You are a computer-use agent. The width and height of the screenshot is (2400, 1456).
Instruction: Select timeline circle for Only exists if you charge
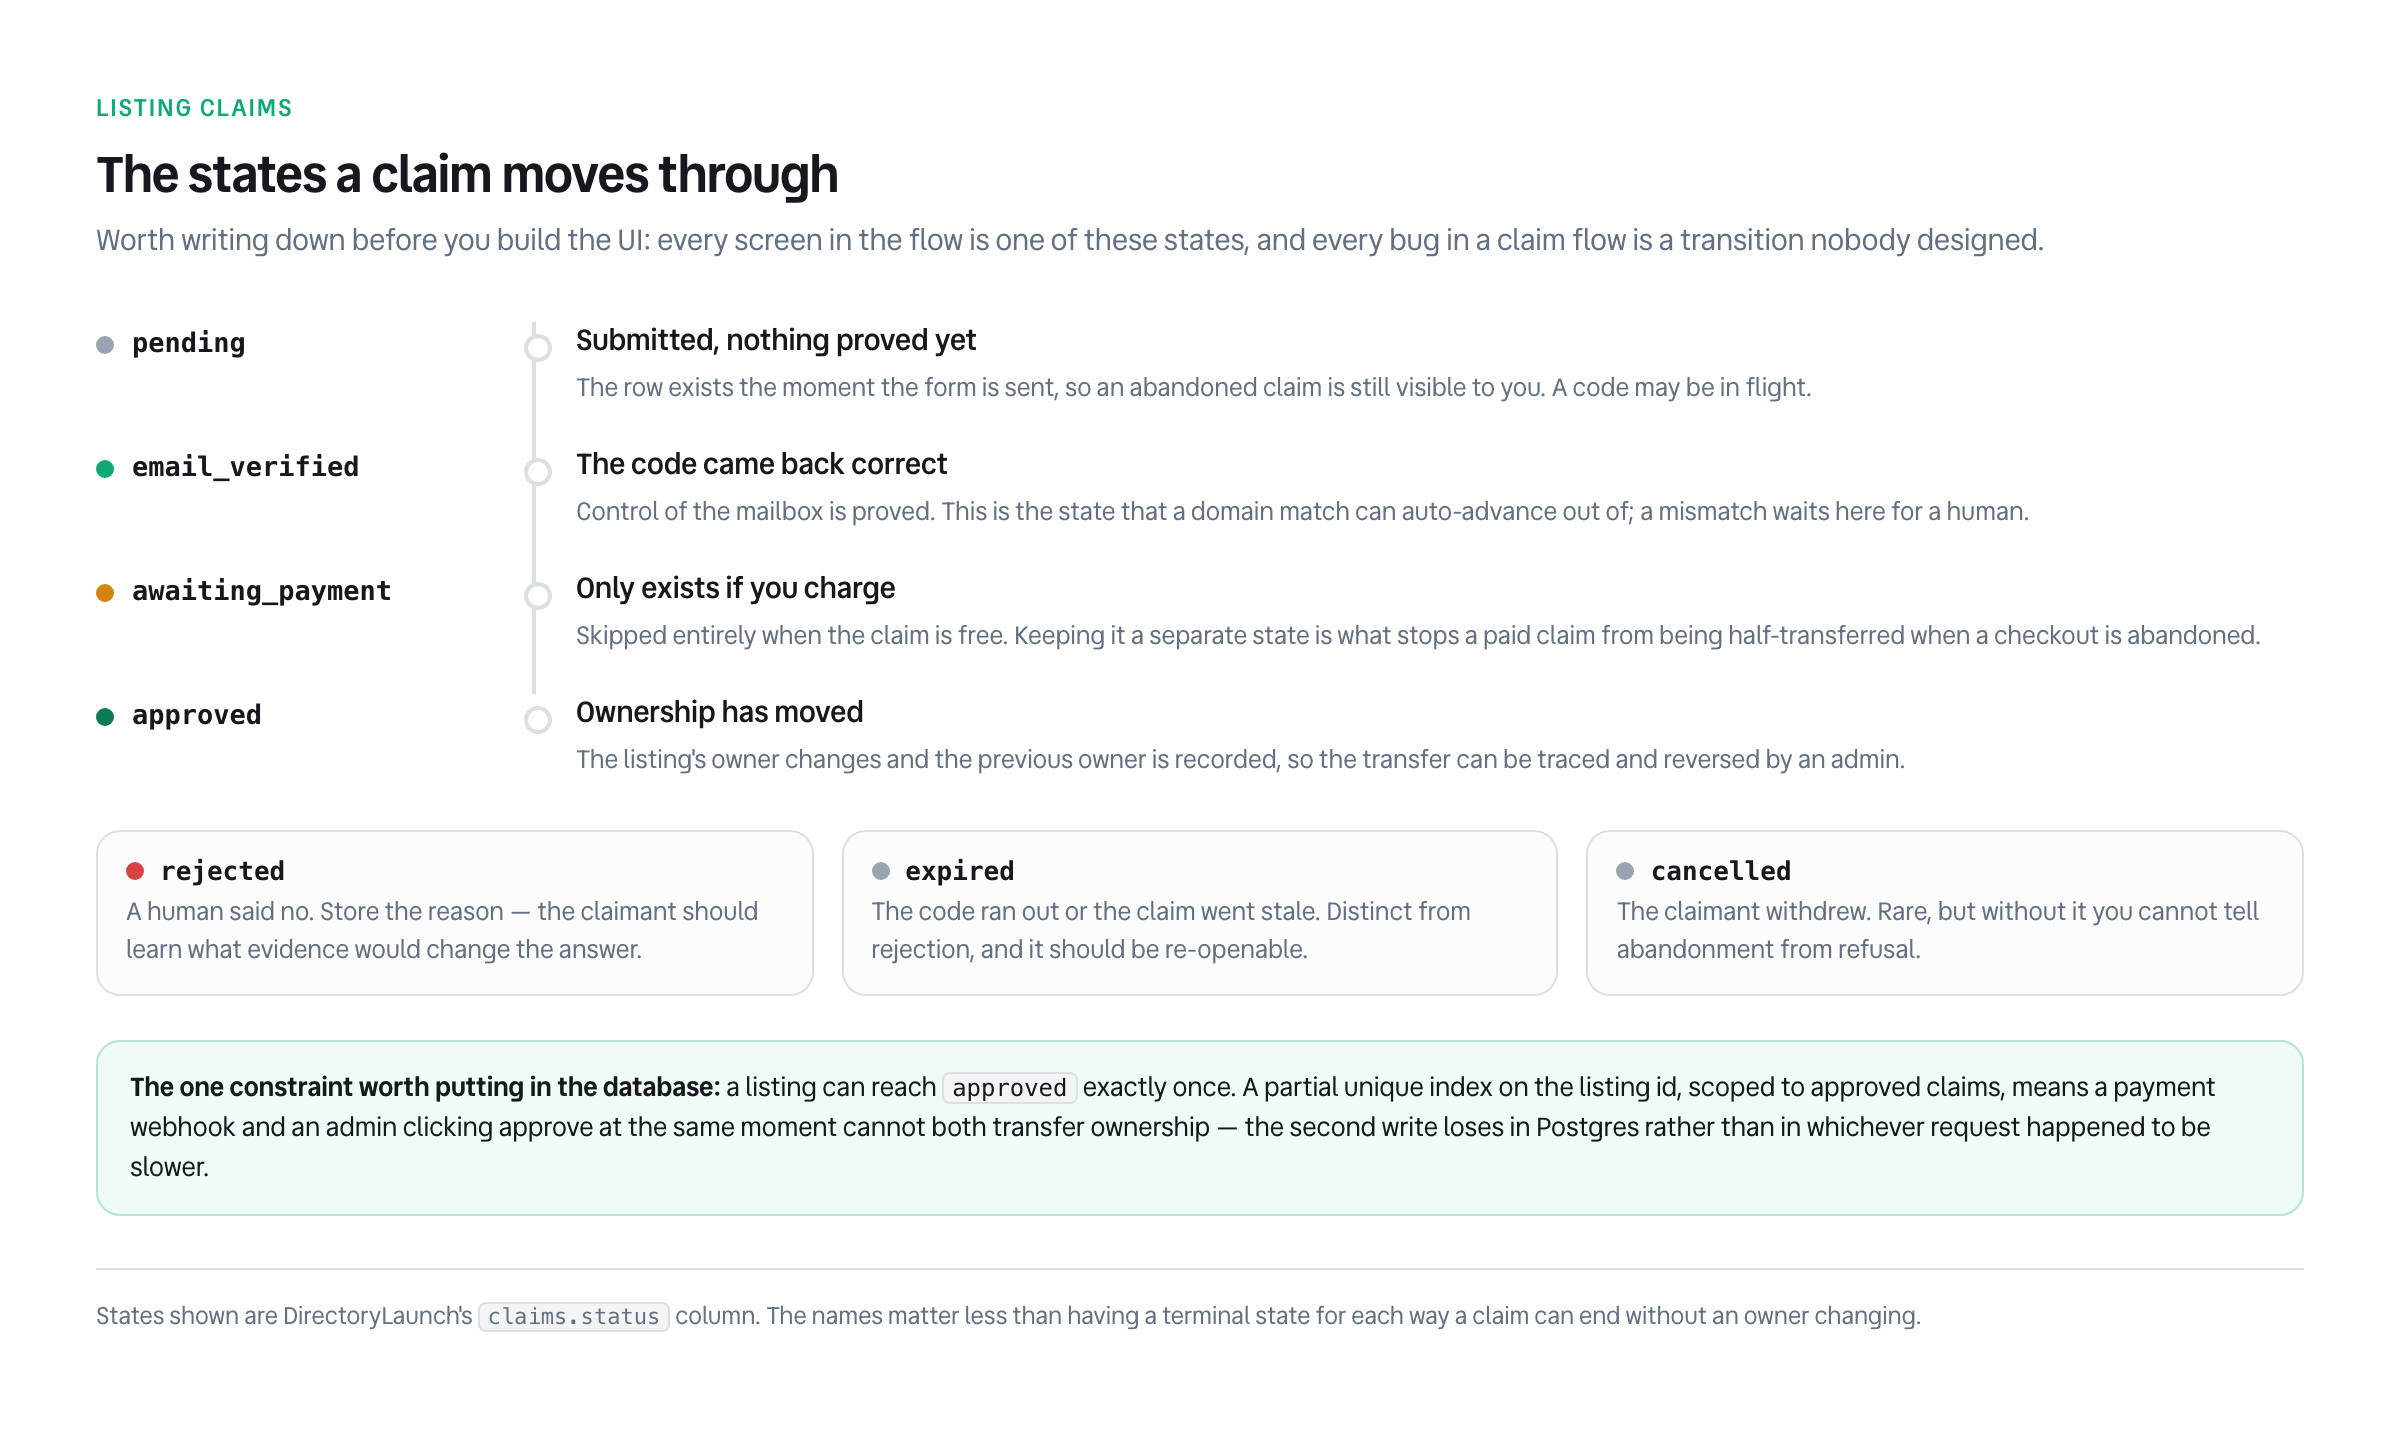coord(538,595)
